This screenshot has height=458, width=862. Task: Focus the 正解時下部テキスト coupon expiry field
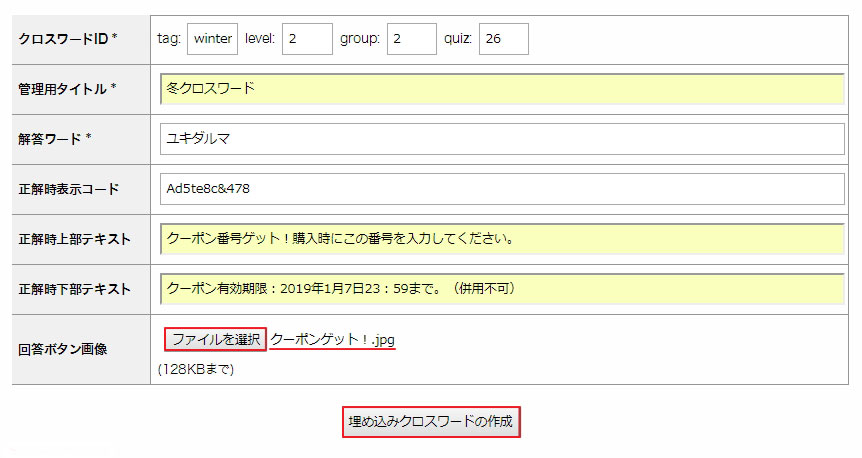click(502, 289)
